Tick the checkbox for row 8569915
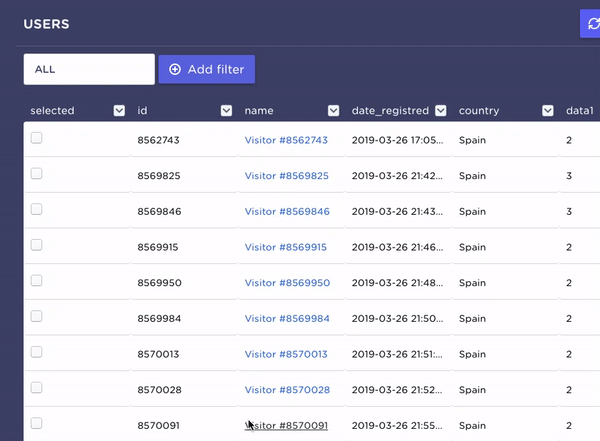The height and width of the screenshot is (441, 600). (36, 245)
